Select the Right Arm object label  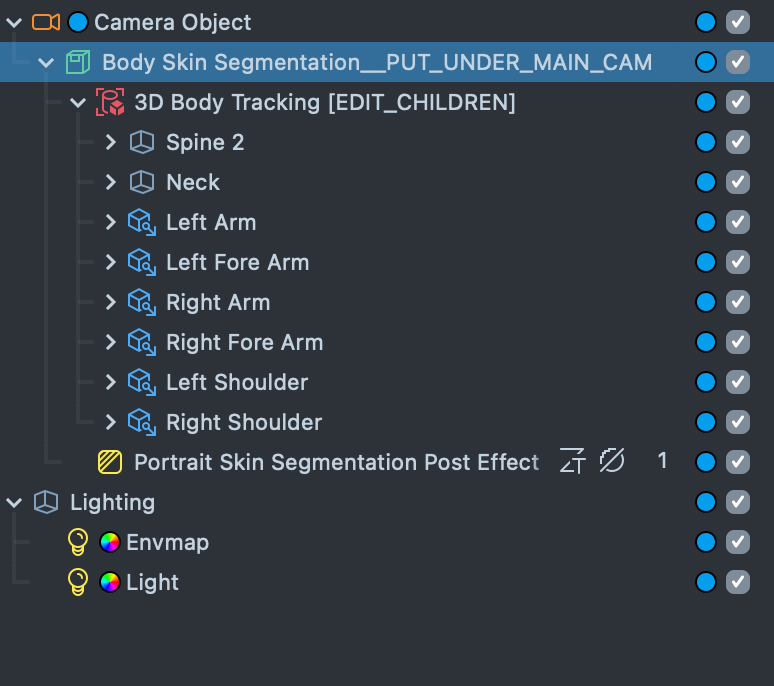coord(218,302)
